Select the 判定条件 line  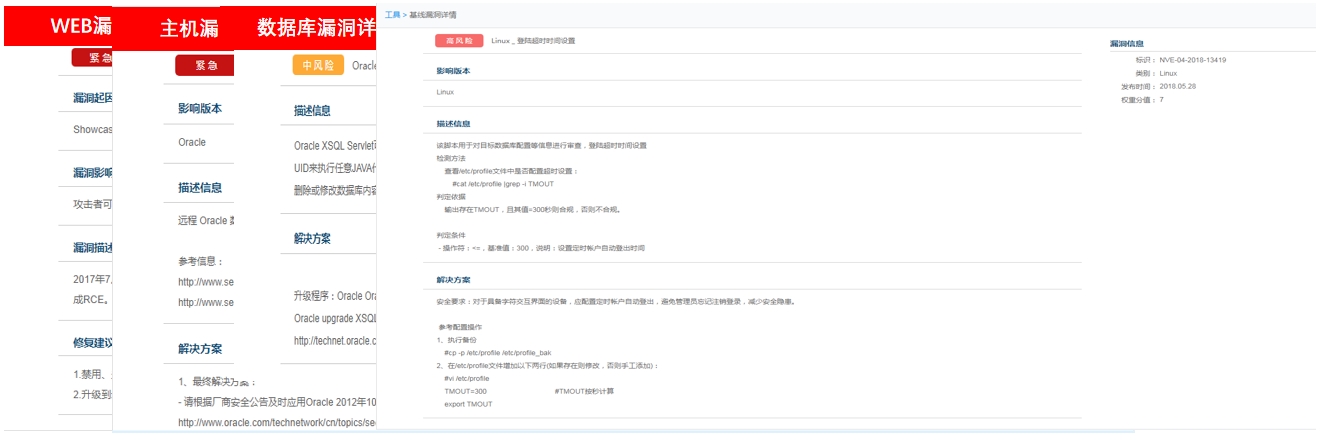click(450, 236)
